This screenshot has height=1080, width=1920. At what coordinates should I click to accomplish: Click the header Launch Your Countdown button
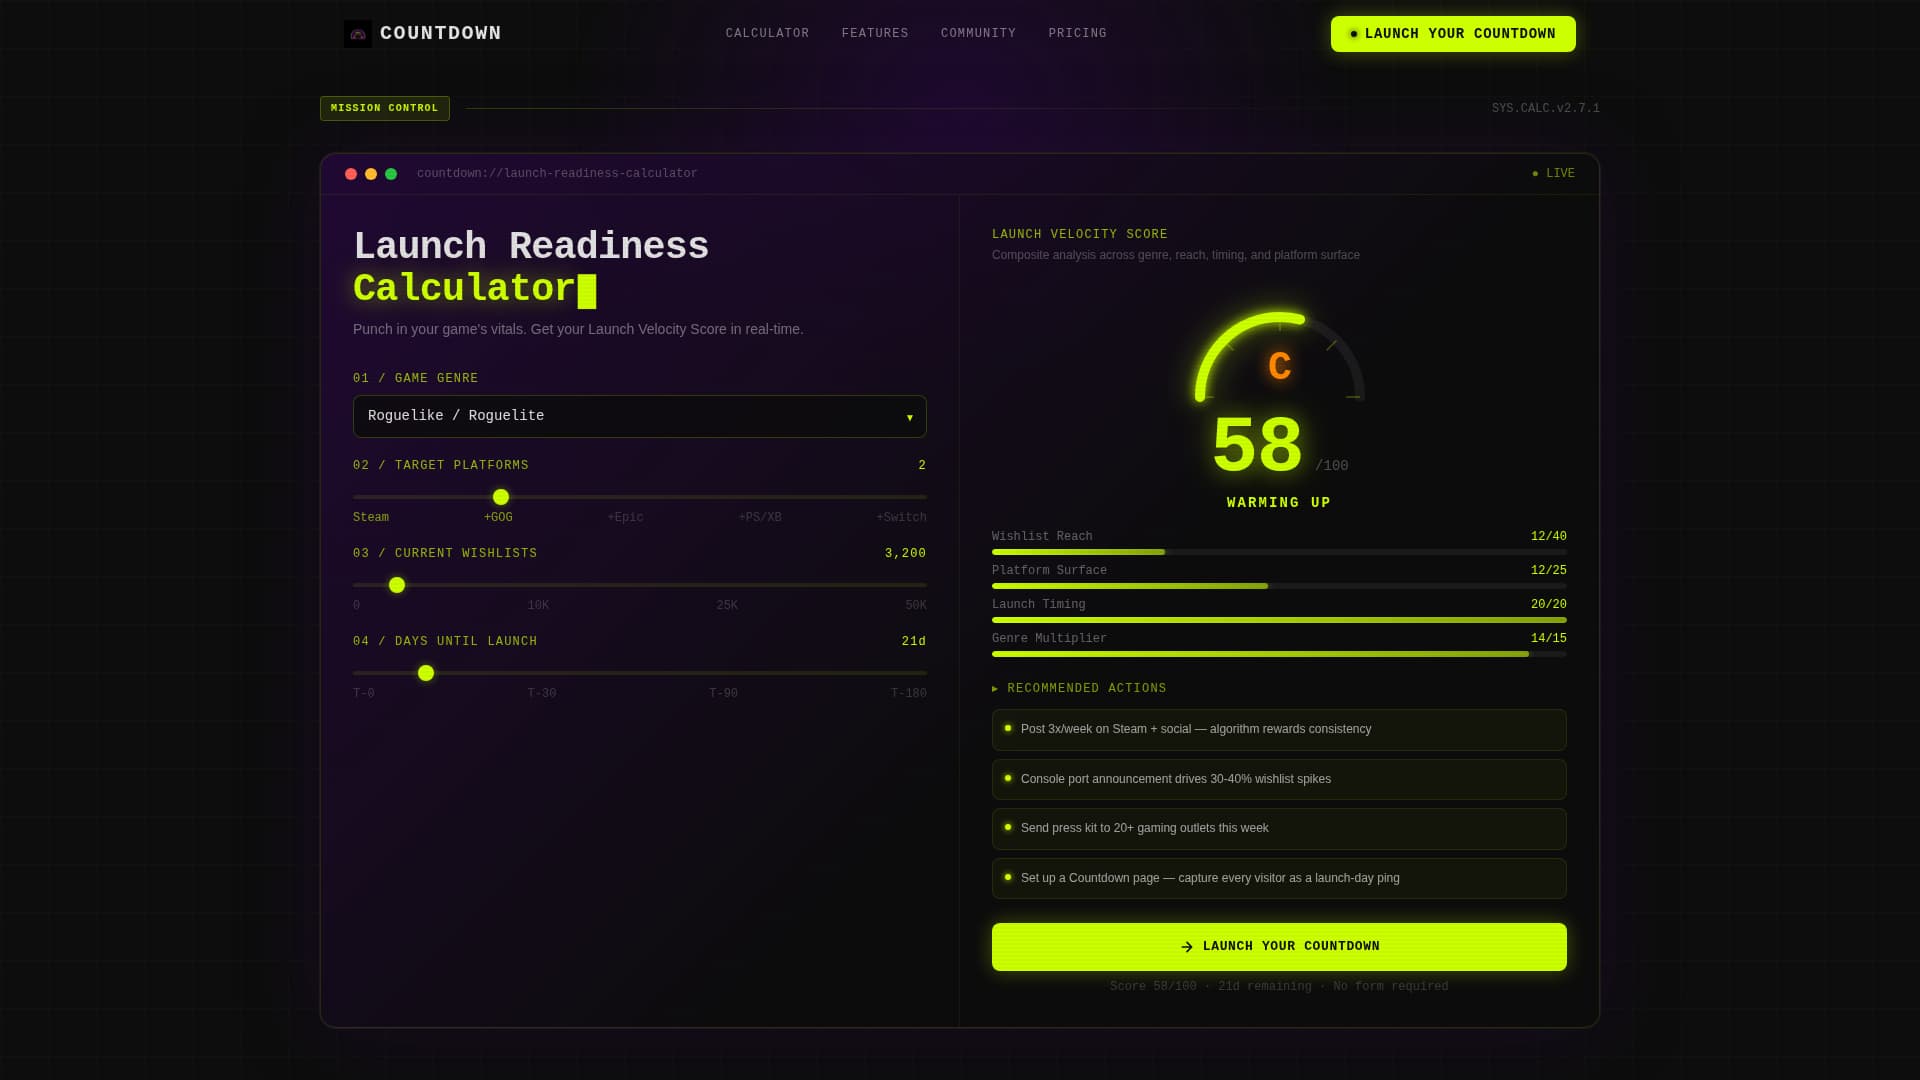coord(1453,34)
